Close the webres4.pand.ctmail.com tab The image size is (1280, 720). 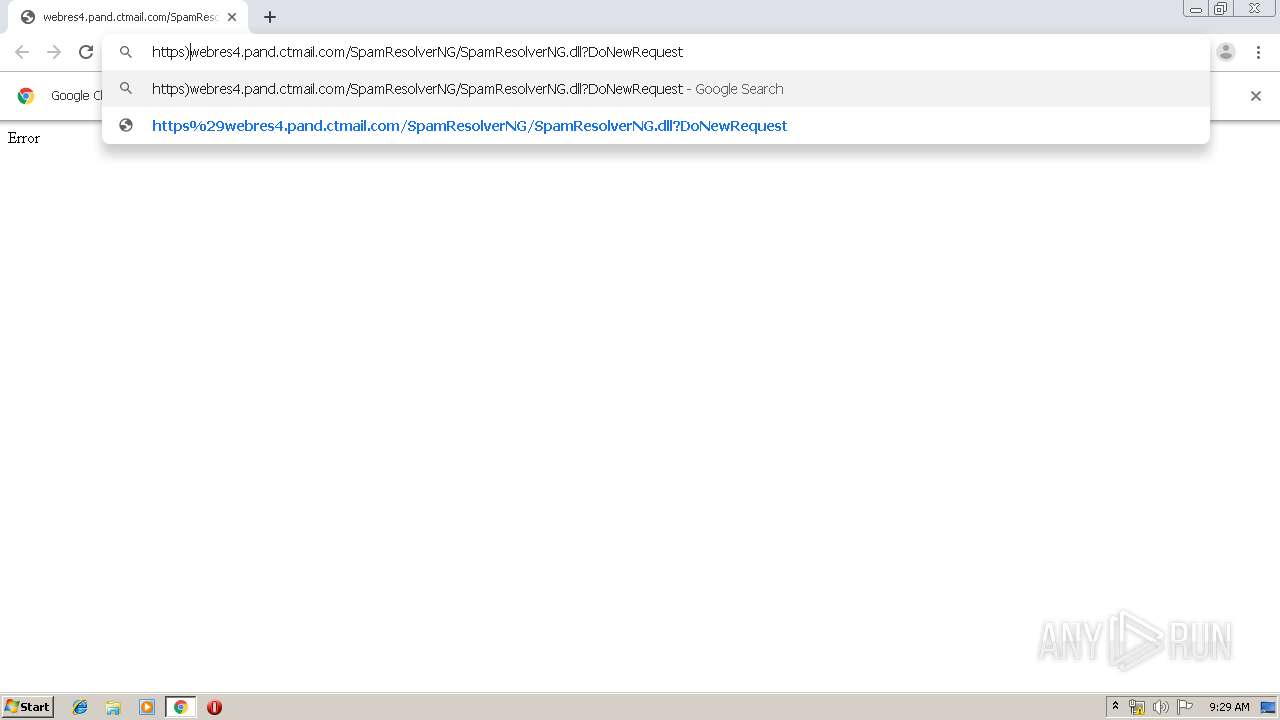point(232,17)
